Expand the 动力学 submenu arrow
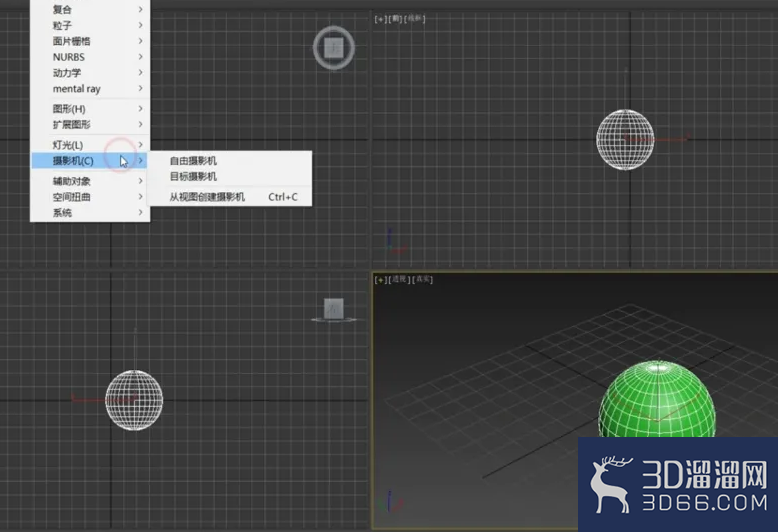 click(140, 72)
